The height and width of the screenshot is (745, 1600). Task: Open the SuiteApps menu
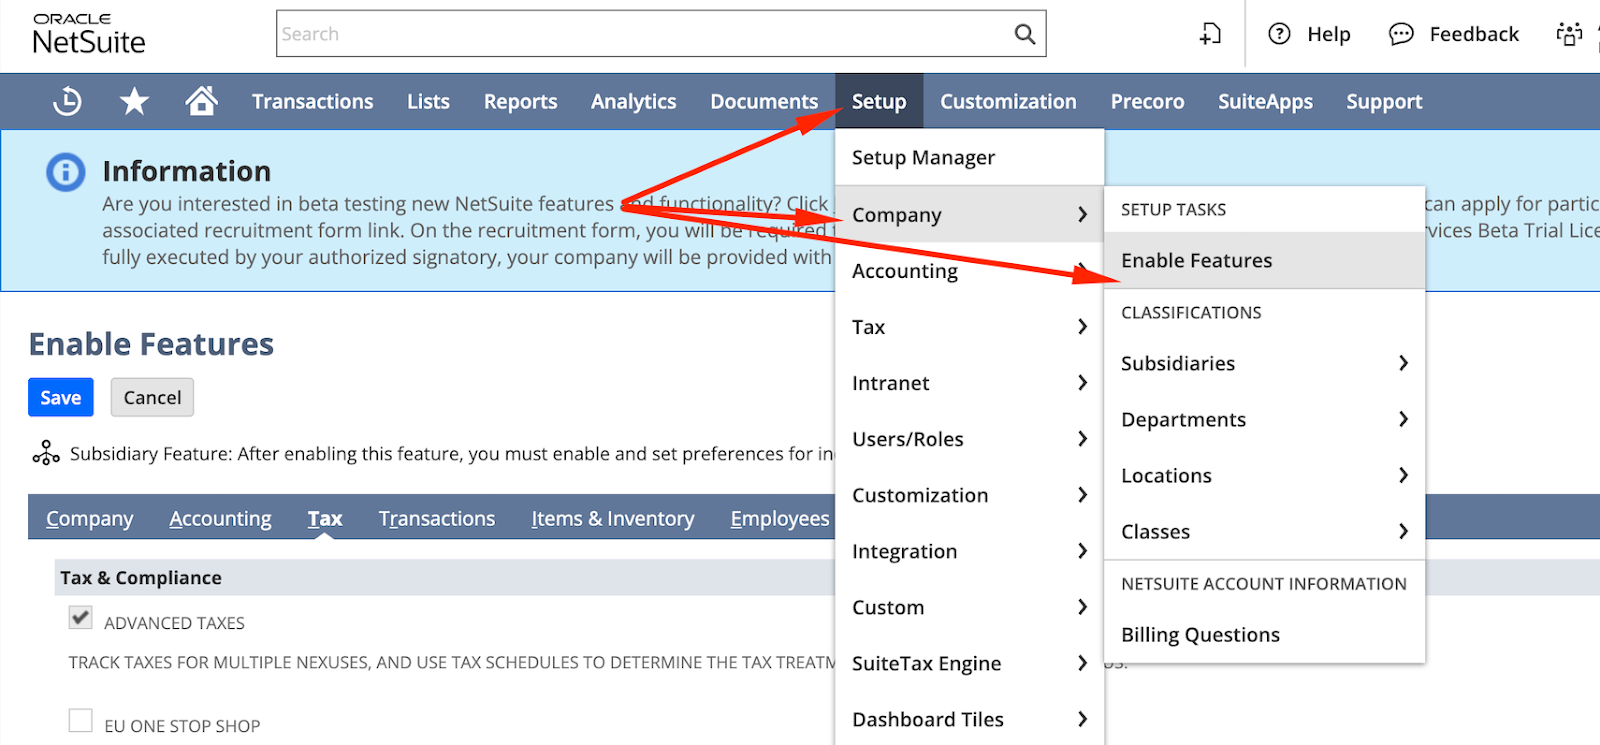pyautogui.click(x=1265, y=101)
